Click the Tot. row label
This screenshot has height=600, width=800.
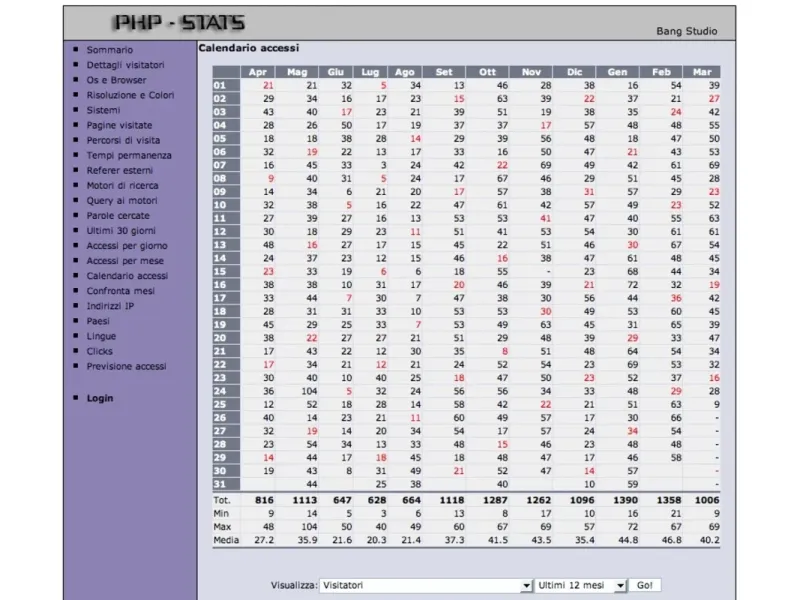[221, 501]
